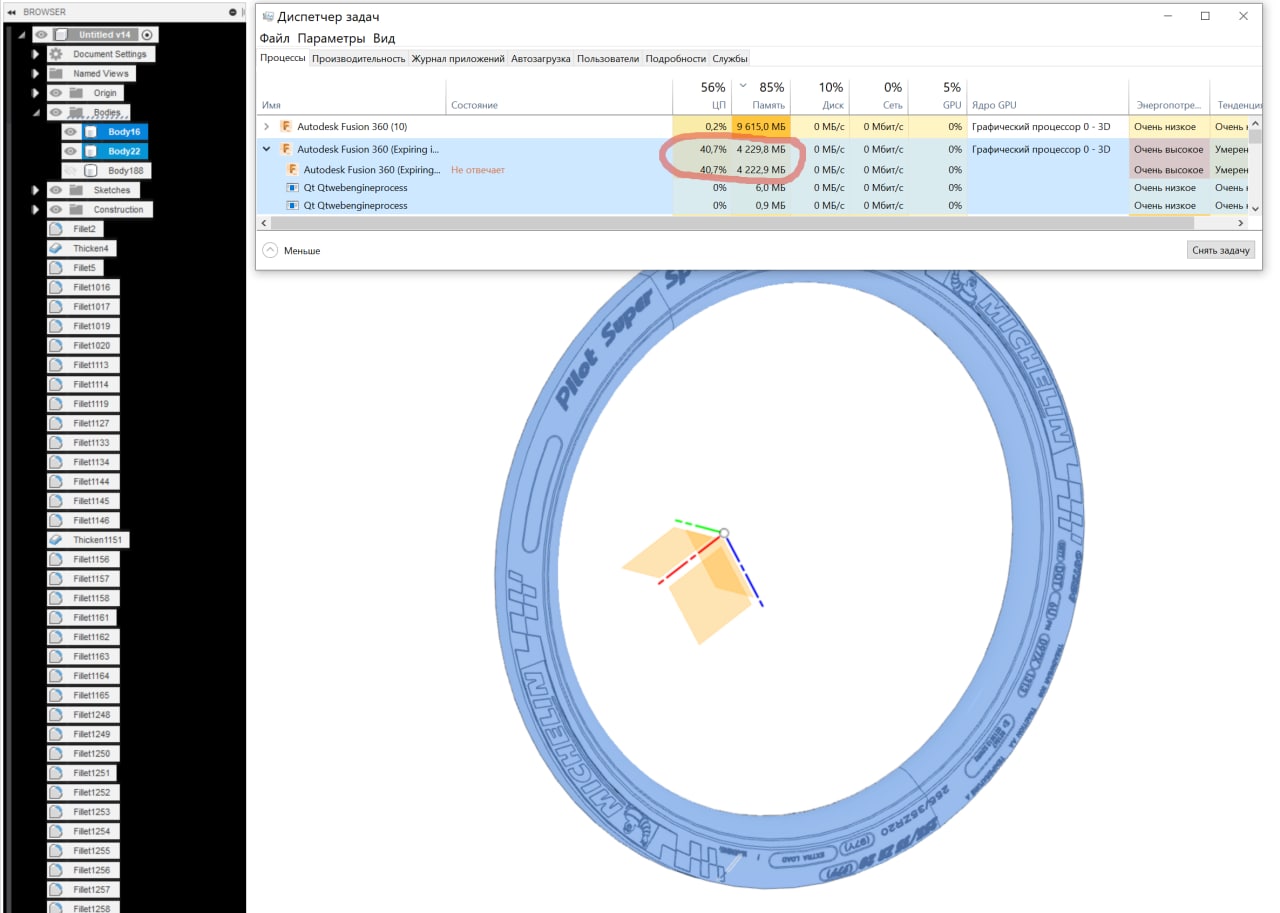This screenshot has height=913, width=1280.
Task: Sort processes by the Диск column header
Action: click(x=820, y=96)
